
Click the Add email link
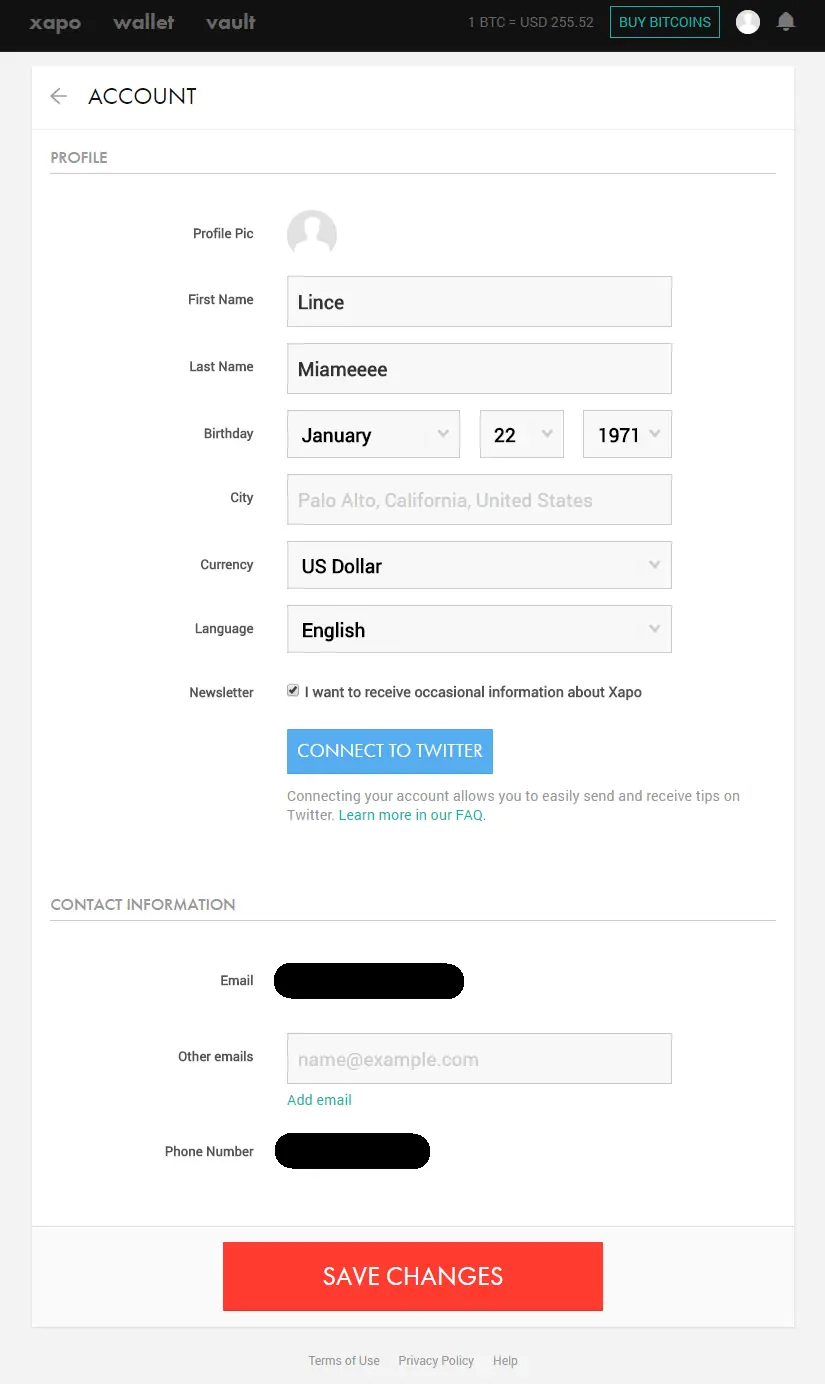319,1100
